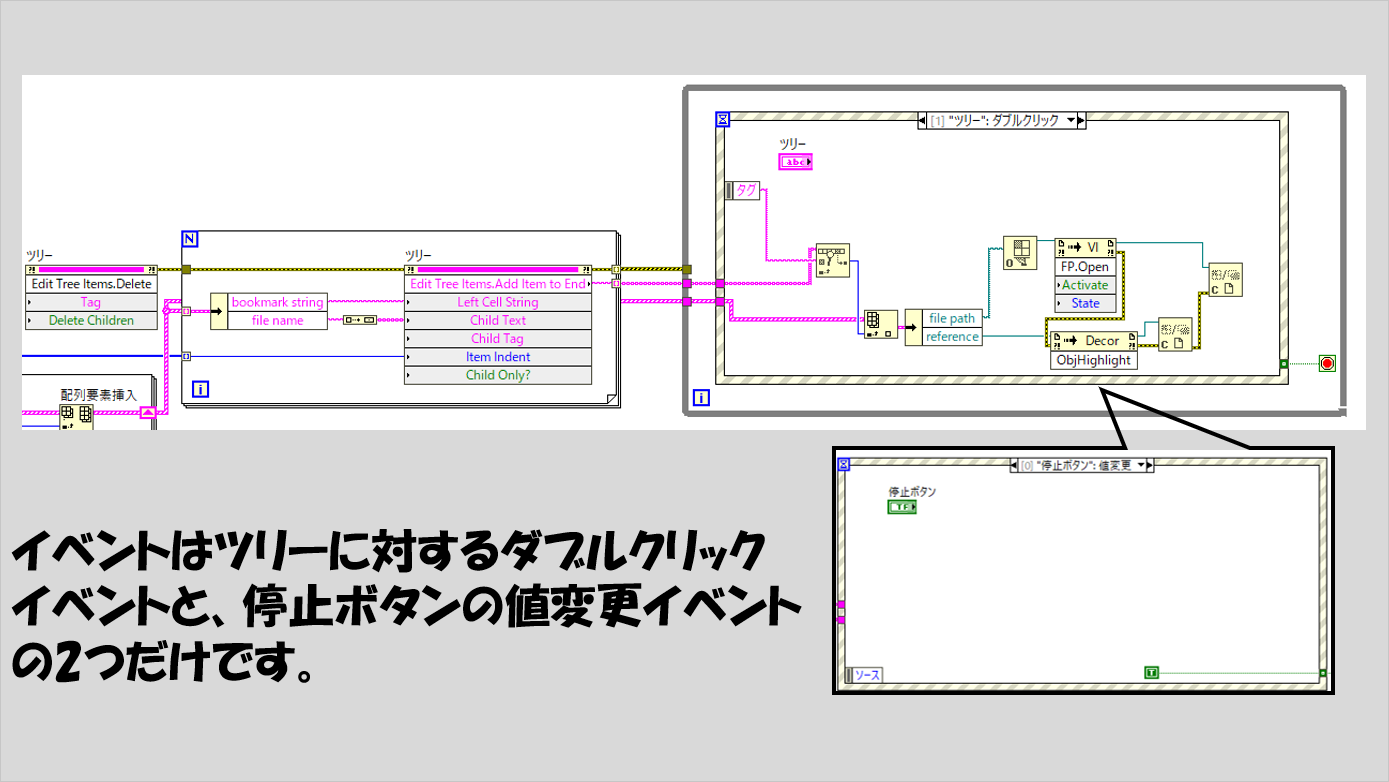Select the Close Reference icon right of VI node
1389x782 pixels.
point(1225,280)
